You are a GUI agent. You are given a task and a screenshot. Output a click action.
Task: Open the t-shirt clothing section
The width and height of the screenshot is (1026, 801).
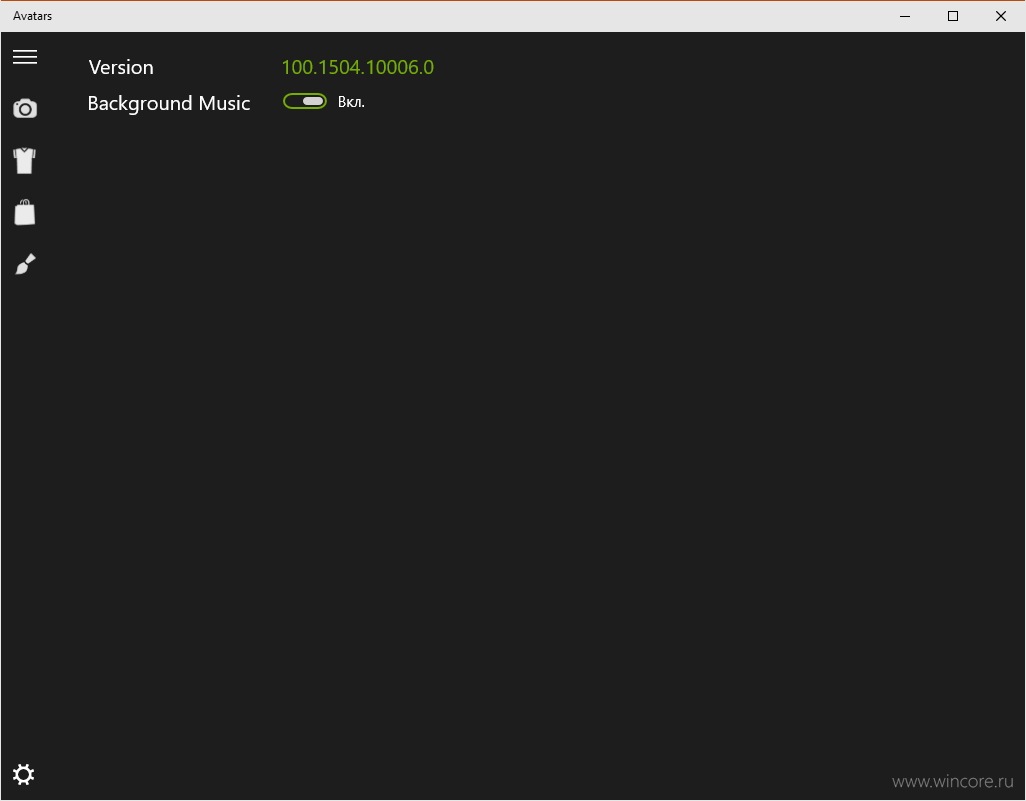(25, 160)
